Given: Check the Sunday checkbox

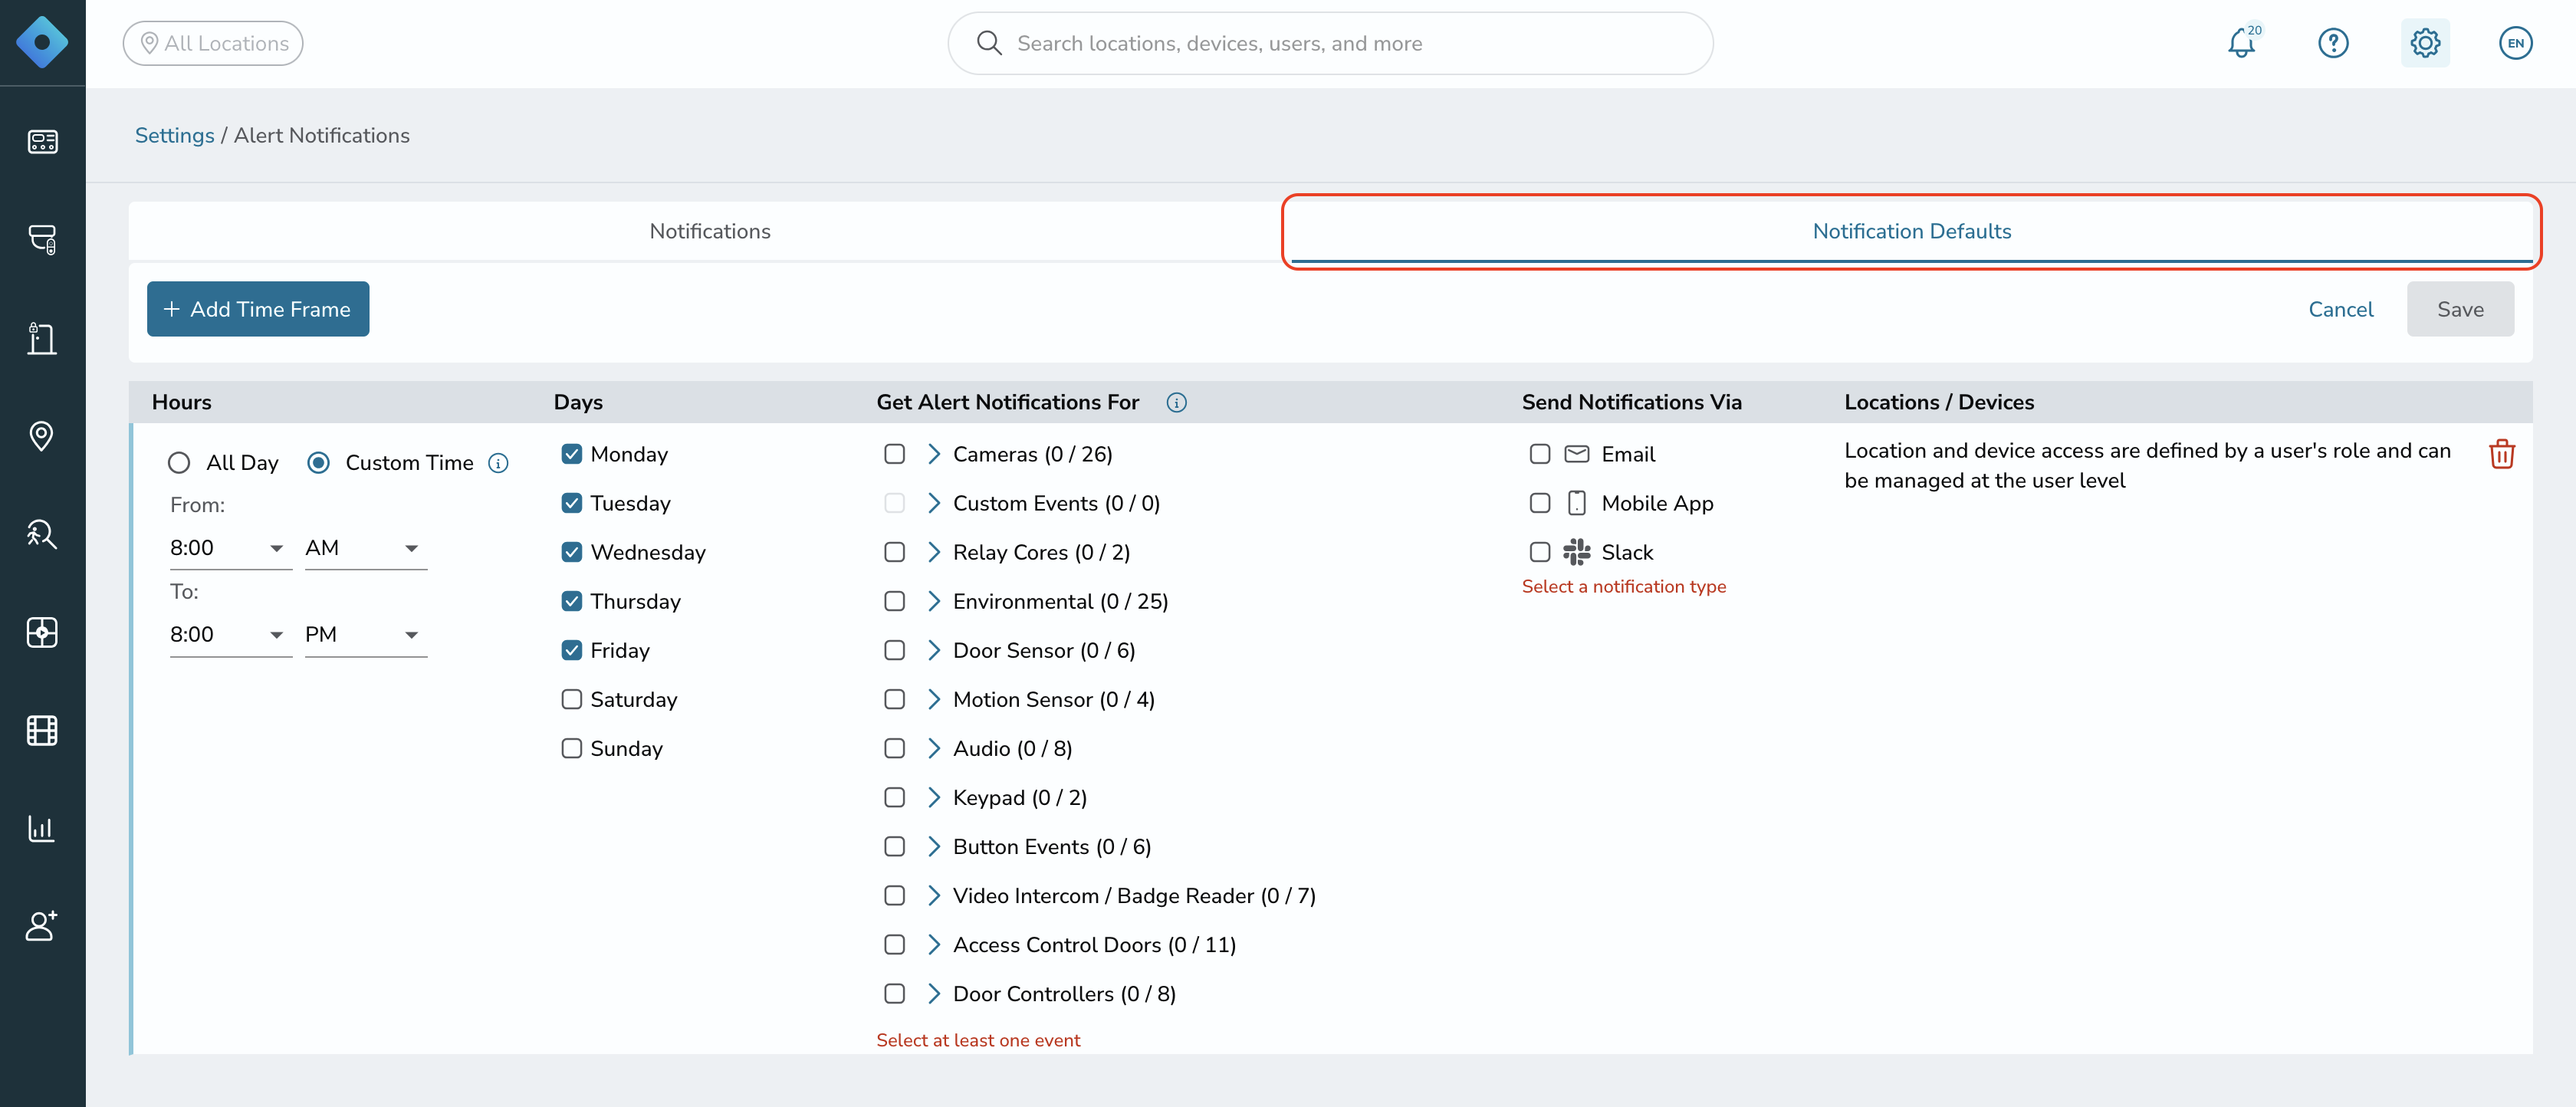Looking at the screenshot, I should tap(572, 748).
